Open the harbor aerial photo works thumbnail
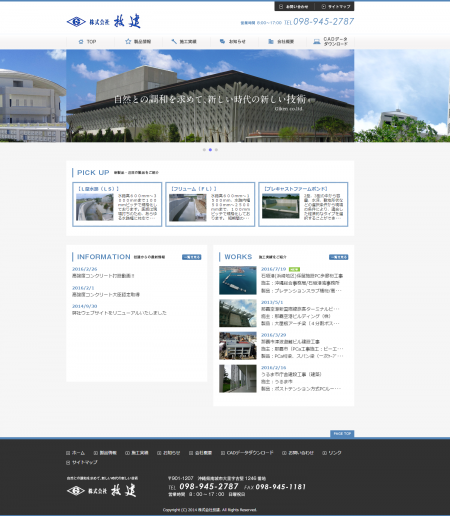Viewport: 450px width, 516px height. tap(238, 280)
